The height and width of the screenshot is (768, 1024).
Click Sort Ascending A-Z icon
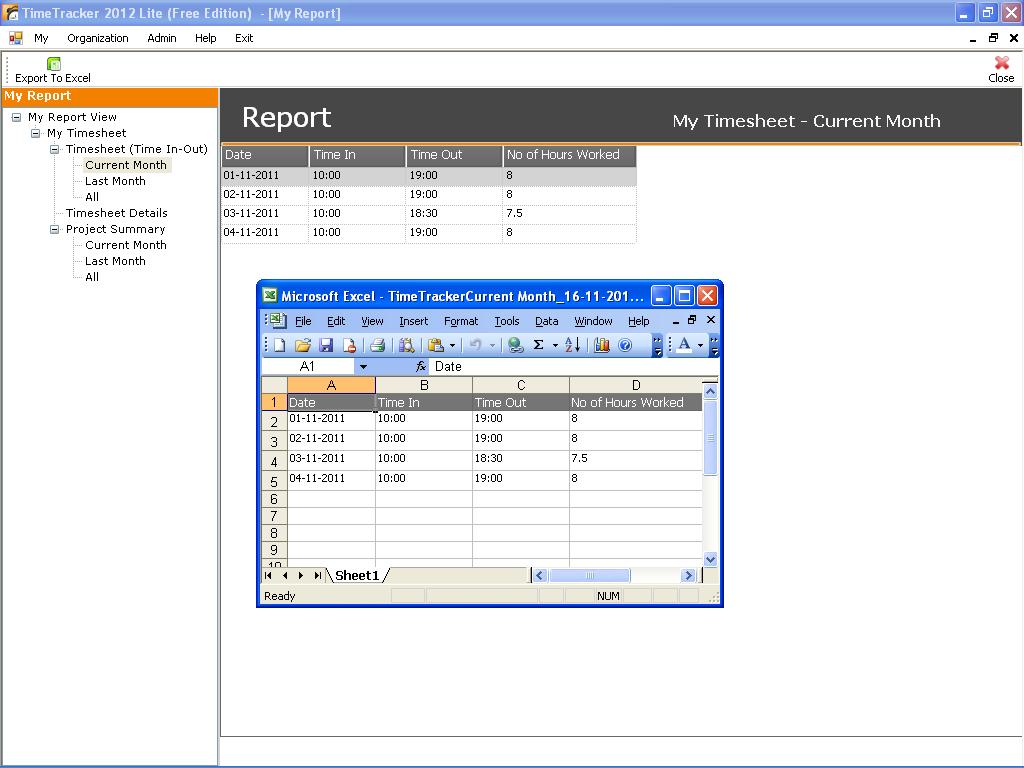pyautogui.click(x=572, y=345)
